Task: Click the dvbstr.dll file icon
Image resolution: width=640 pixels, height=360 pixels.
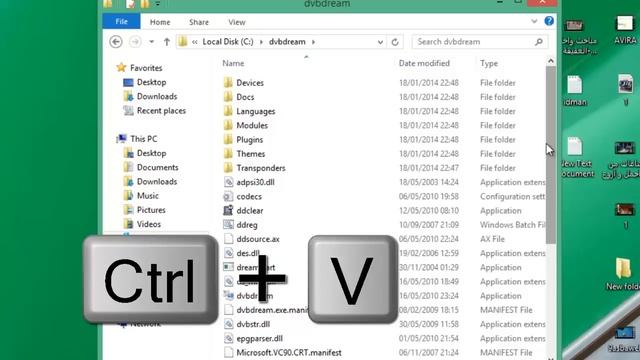Action: pos(228,324)
